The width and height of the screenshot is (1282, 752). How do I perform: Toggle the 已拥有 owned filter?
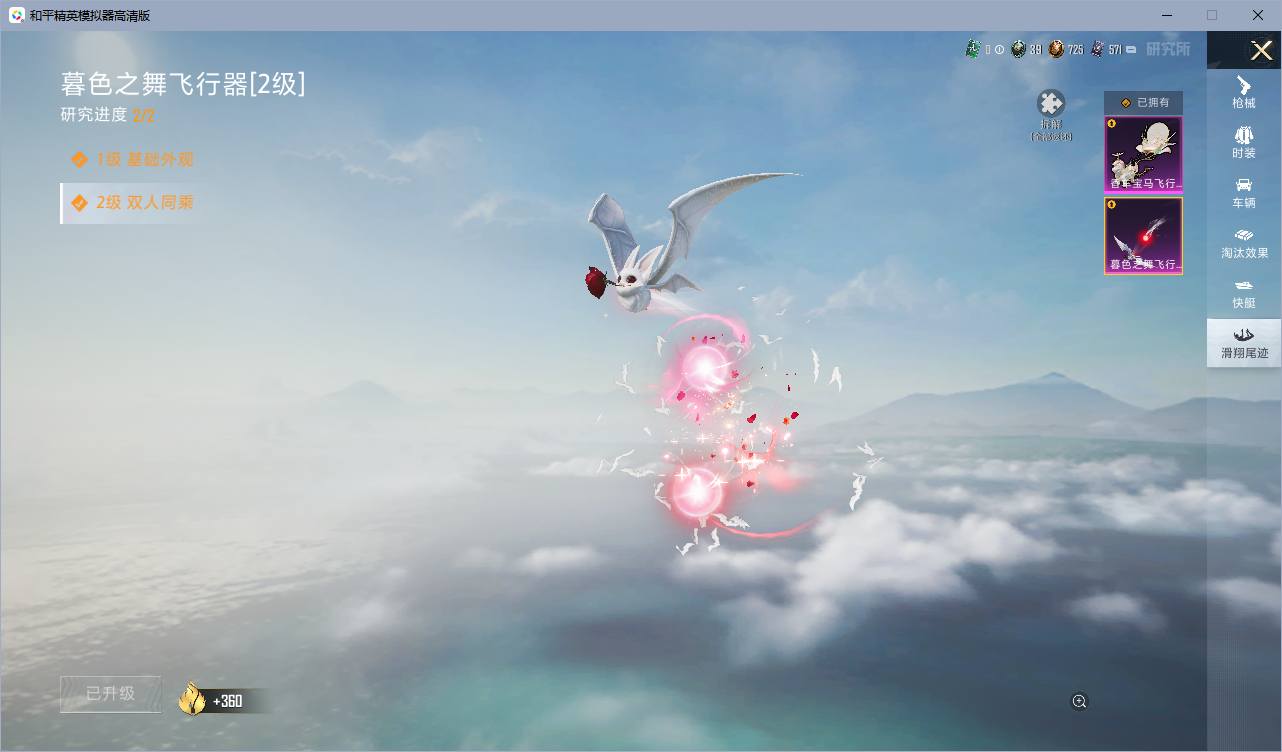point(1143,102)
